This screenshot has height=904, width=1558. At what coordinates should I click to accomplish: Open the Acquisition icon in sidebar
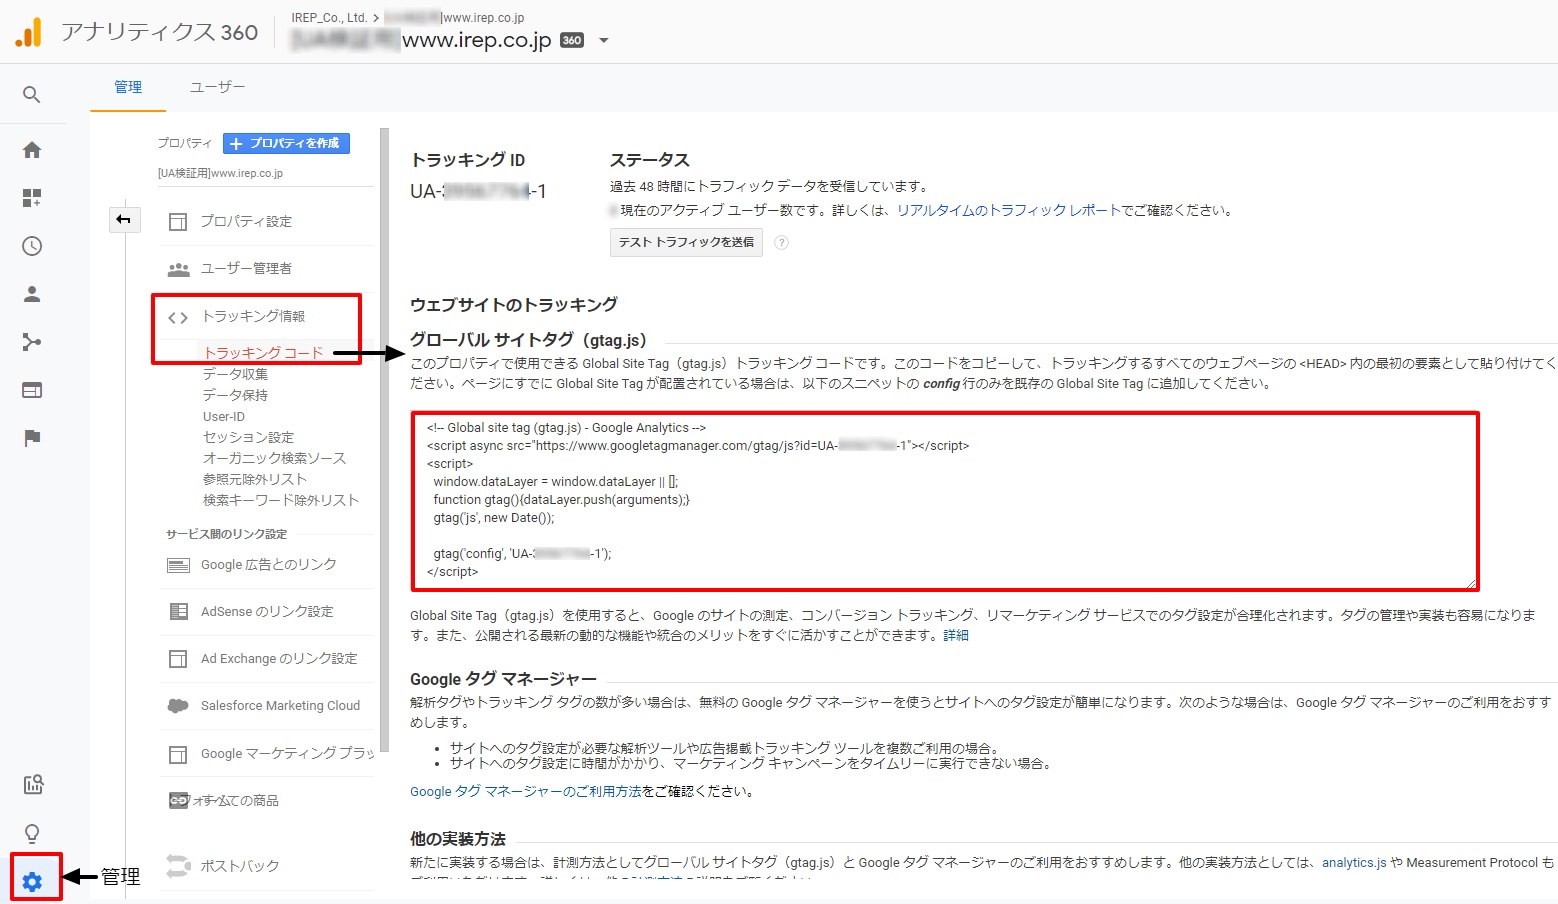click(x=32, y=342)
